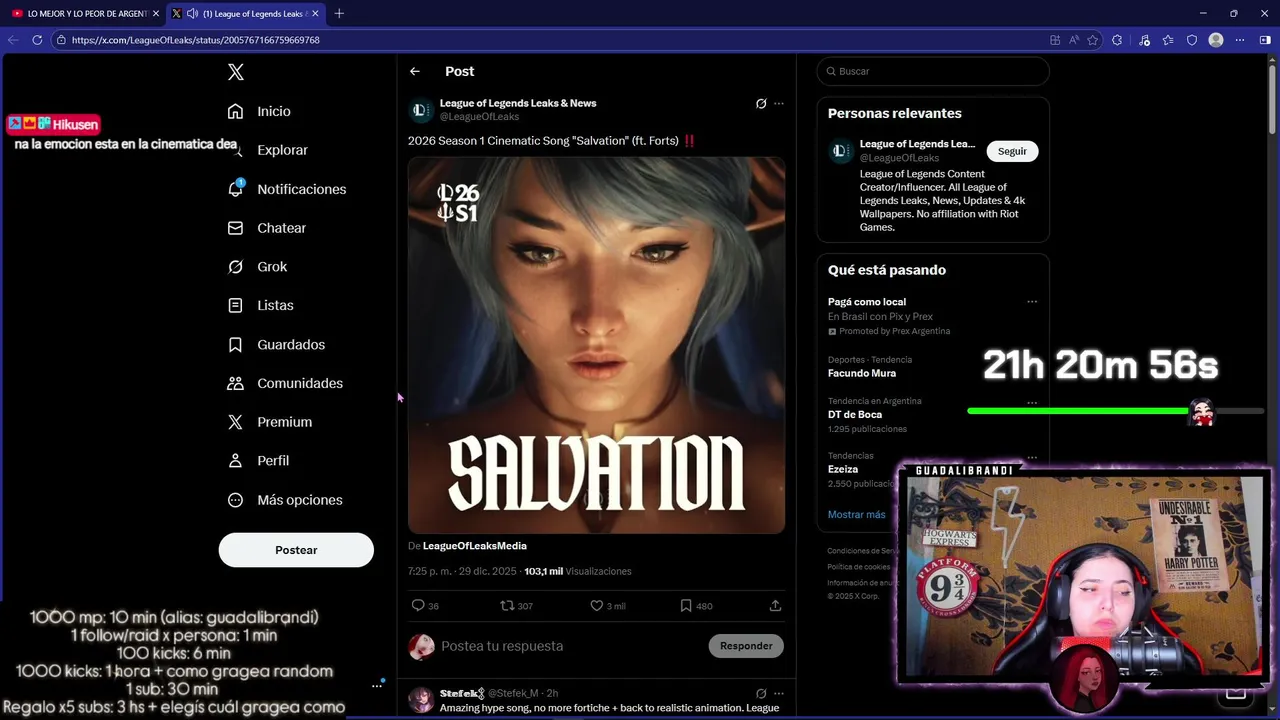Open a new browser tab
This screenshot has height=720, width=1280.
[x=339, y=14]
